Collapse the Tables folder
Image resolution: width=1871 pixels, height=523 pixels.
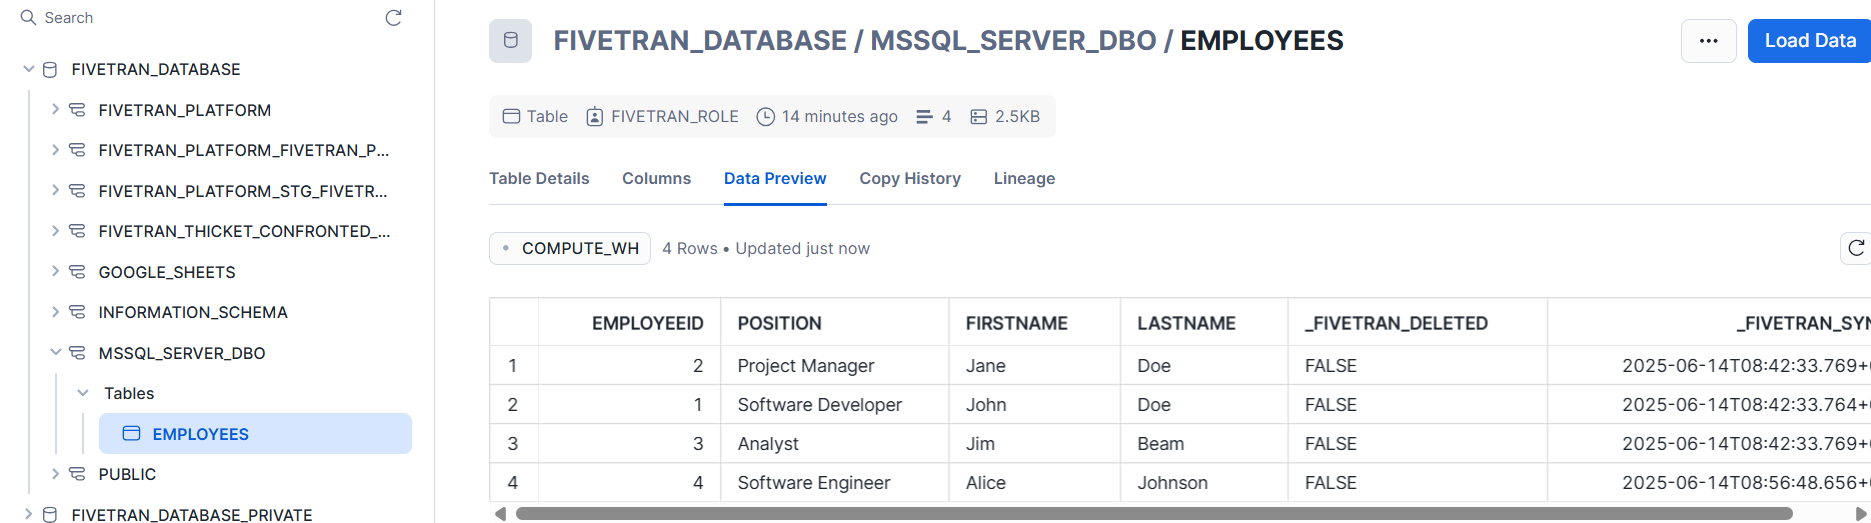tap(83, 393)
